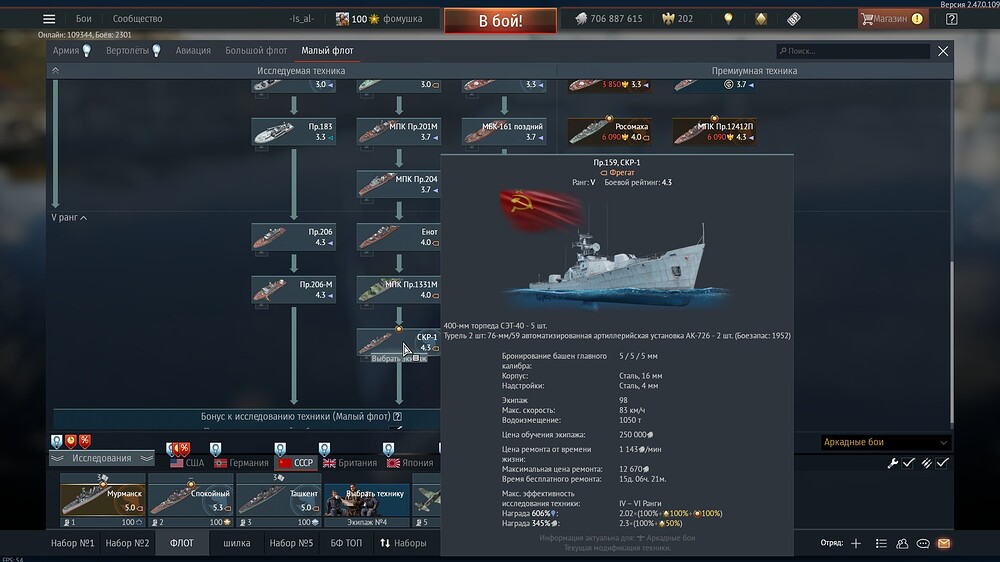Select the Спокойный crew slot
Viewport: 1000px width, 562px height.
point(191,500)
